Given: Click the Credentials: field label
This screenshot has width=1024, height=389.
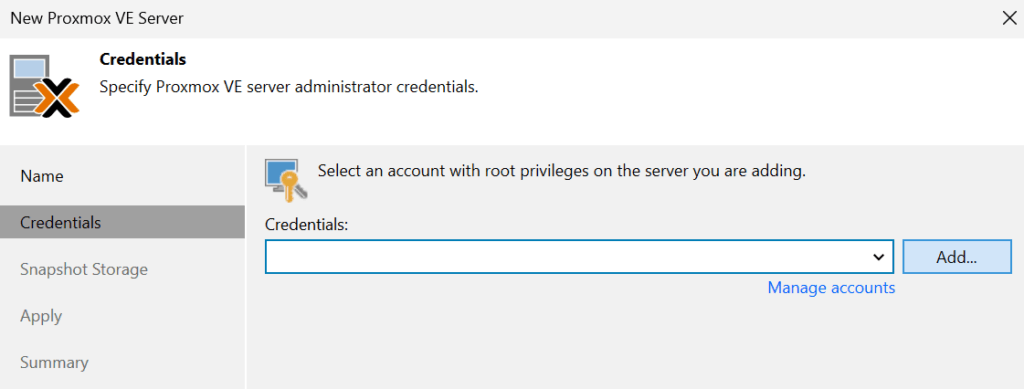Looking at the screenshot, I should click(307, 225).
